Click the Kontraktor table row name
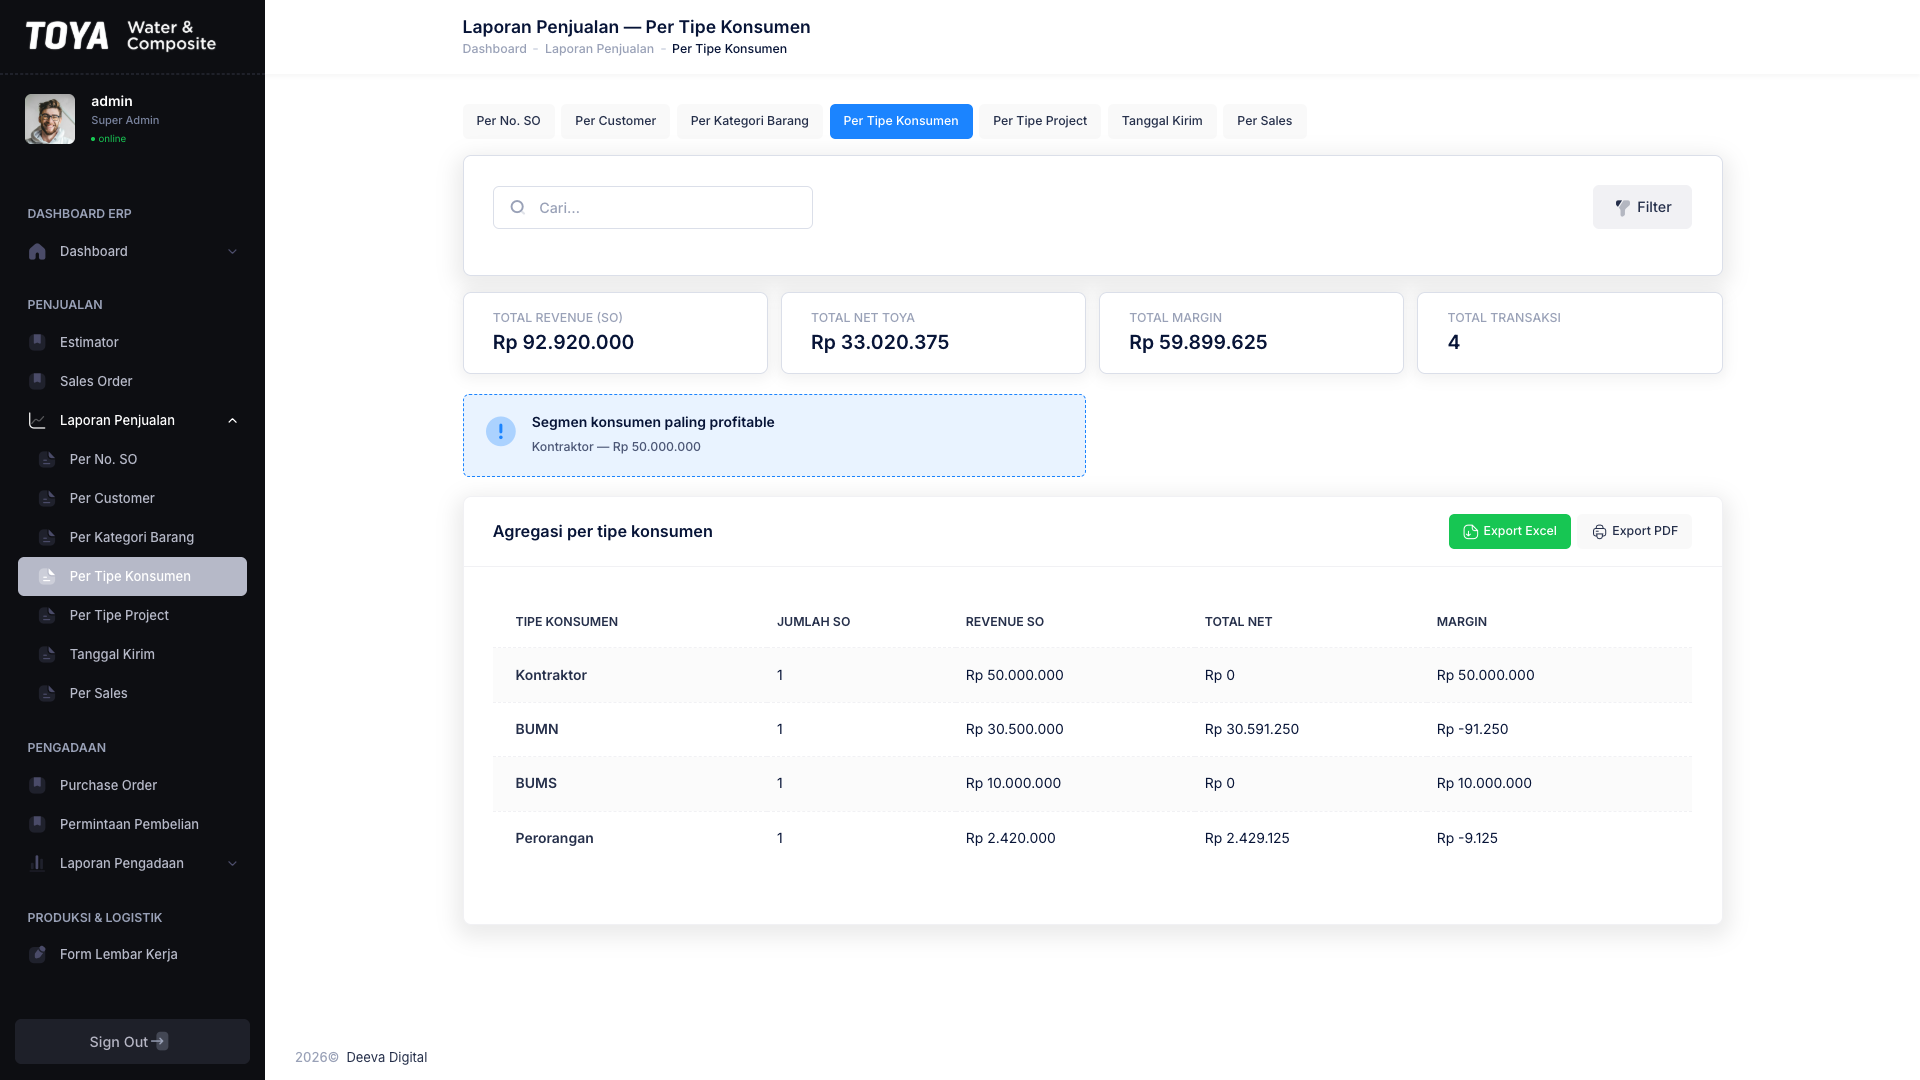The image size is (1920, 1080). pyautogui.click(x=551, y=675)
